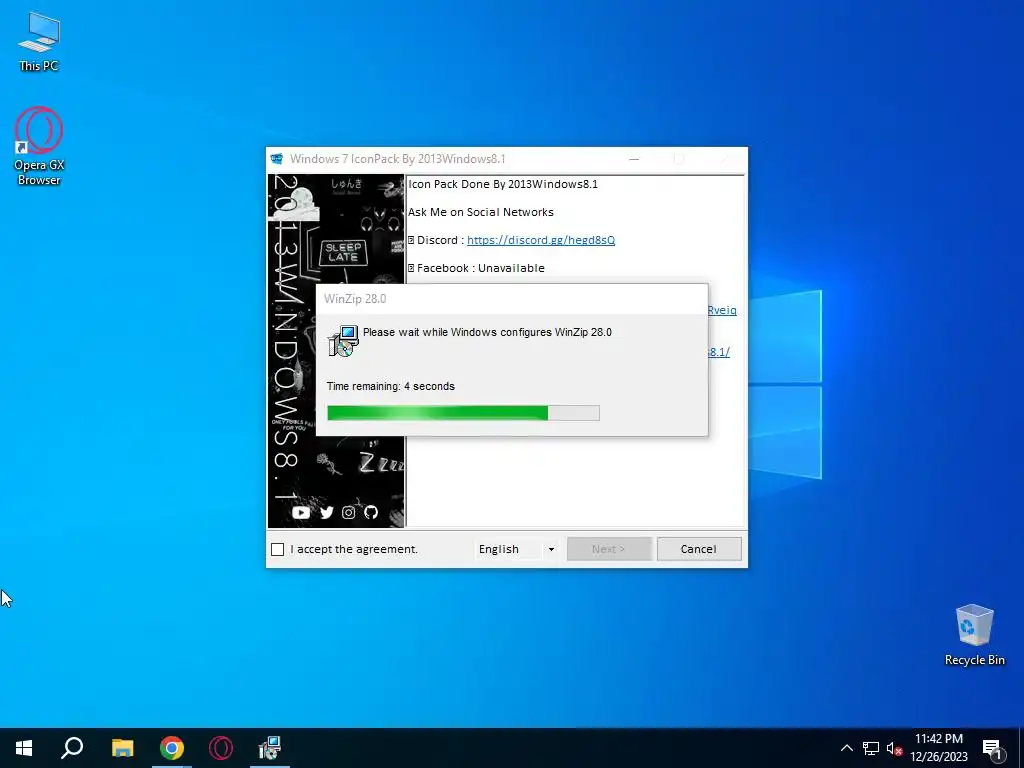Image resolution: width=1024 pixels, height=768 pixels.
Task: Launch Google Chrome from taskbar
Action: coord(172,748)
